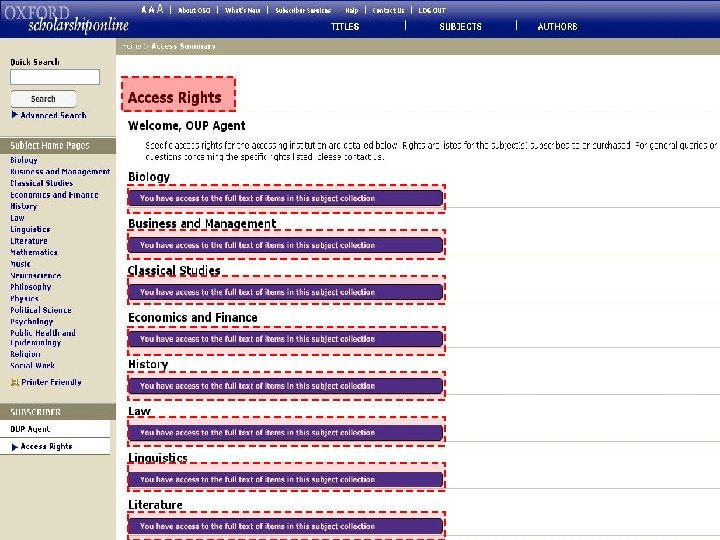Open Physics subject page
Screen dimensions: 720x540
tap(24, 298)
